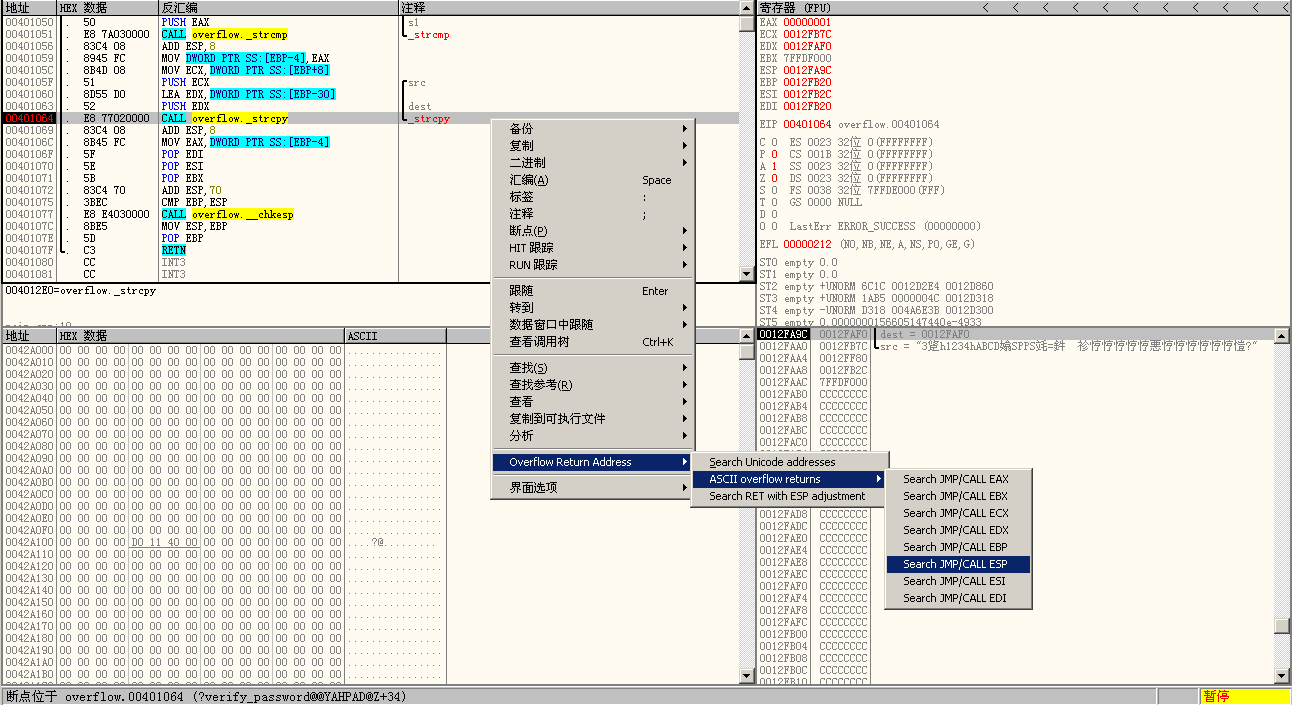1292x705 pixels.
Task: Click the 004012E0=overflow._strcpy info line
Action: 80,290
